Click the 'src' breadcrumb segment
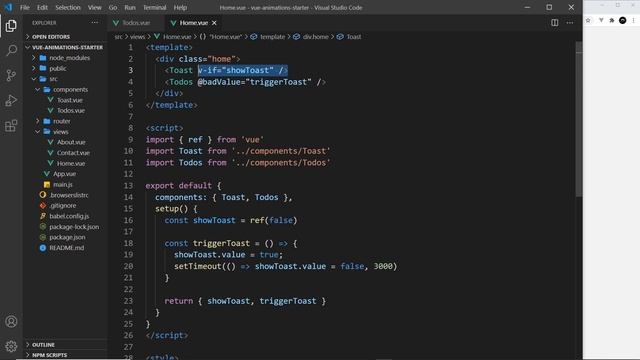The height and width of the screenshot is (360, 640). (118, 37)
